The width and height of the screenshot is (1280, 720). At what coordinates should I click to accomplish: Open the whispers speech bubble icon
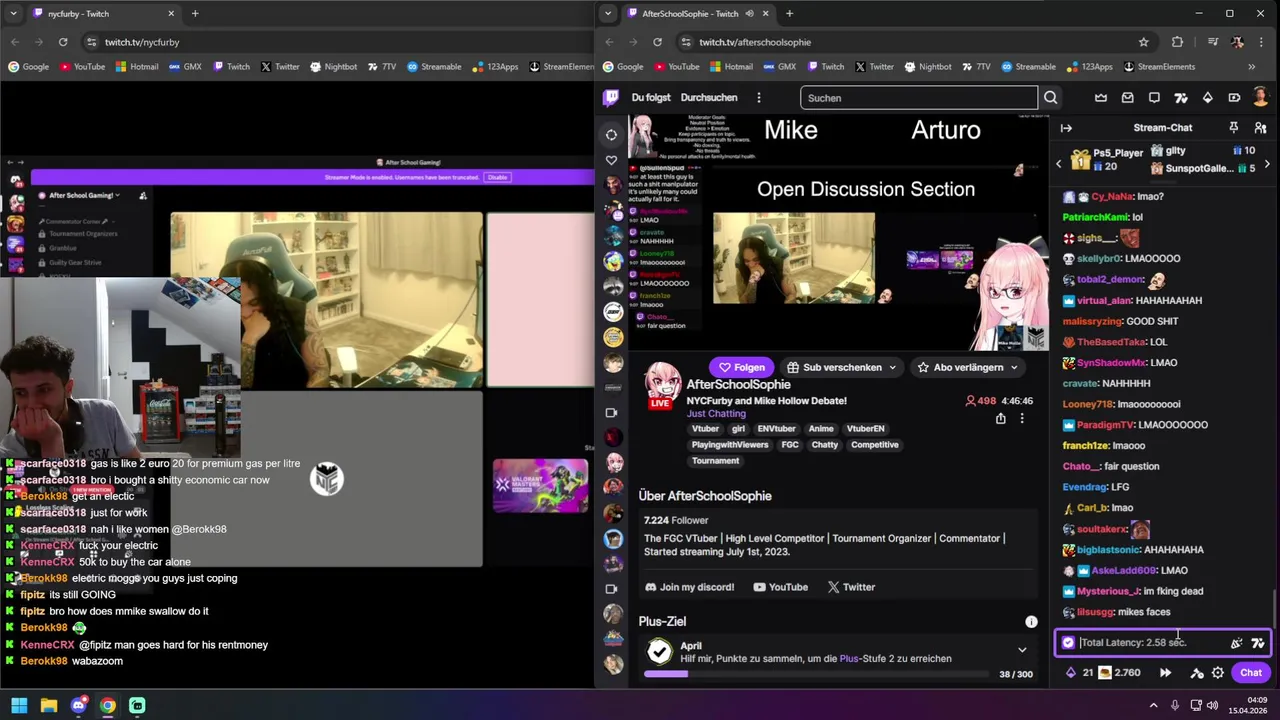(1154, 98)
